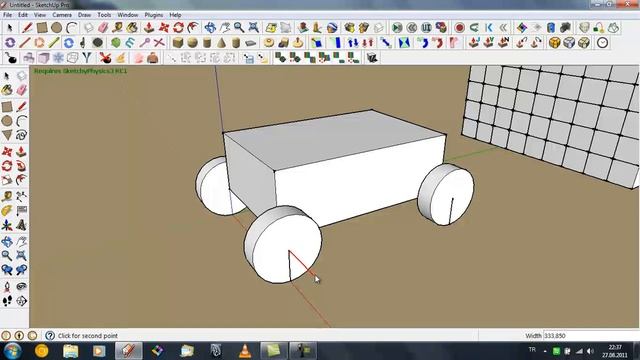Select the Axes tool in left toolbar
Screen dimensions: 640x360
tap(7, 225)
